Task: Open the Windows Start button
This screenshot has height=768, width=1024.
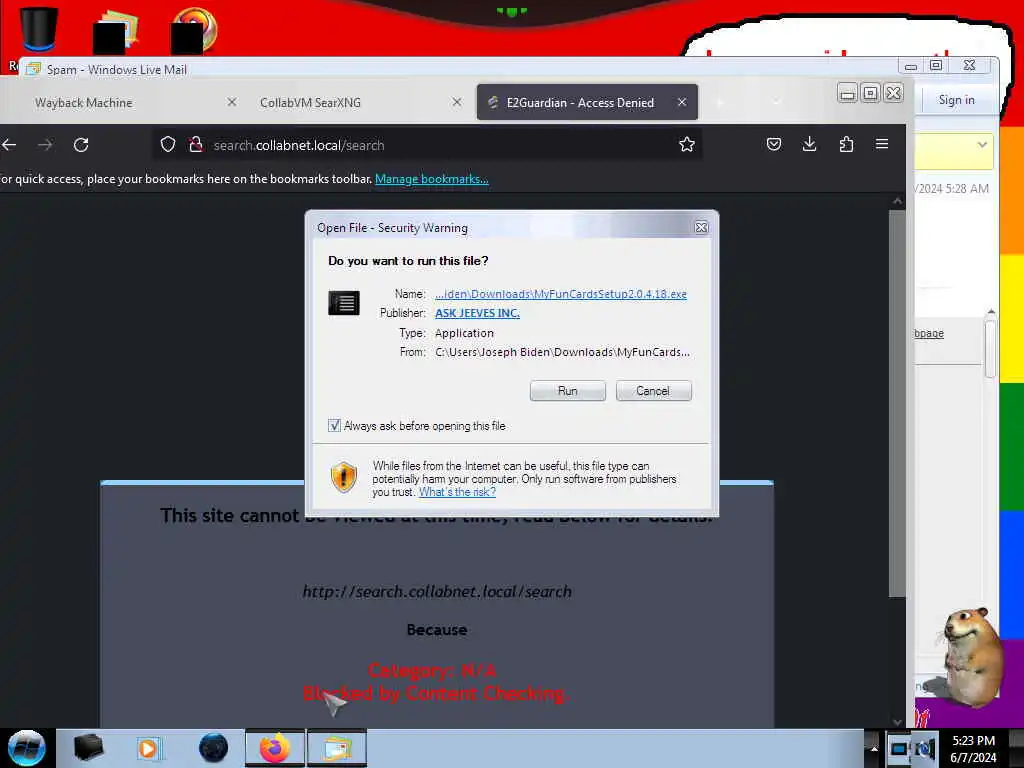Action: [x=27, y=748]
